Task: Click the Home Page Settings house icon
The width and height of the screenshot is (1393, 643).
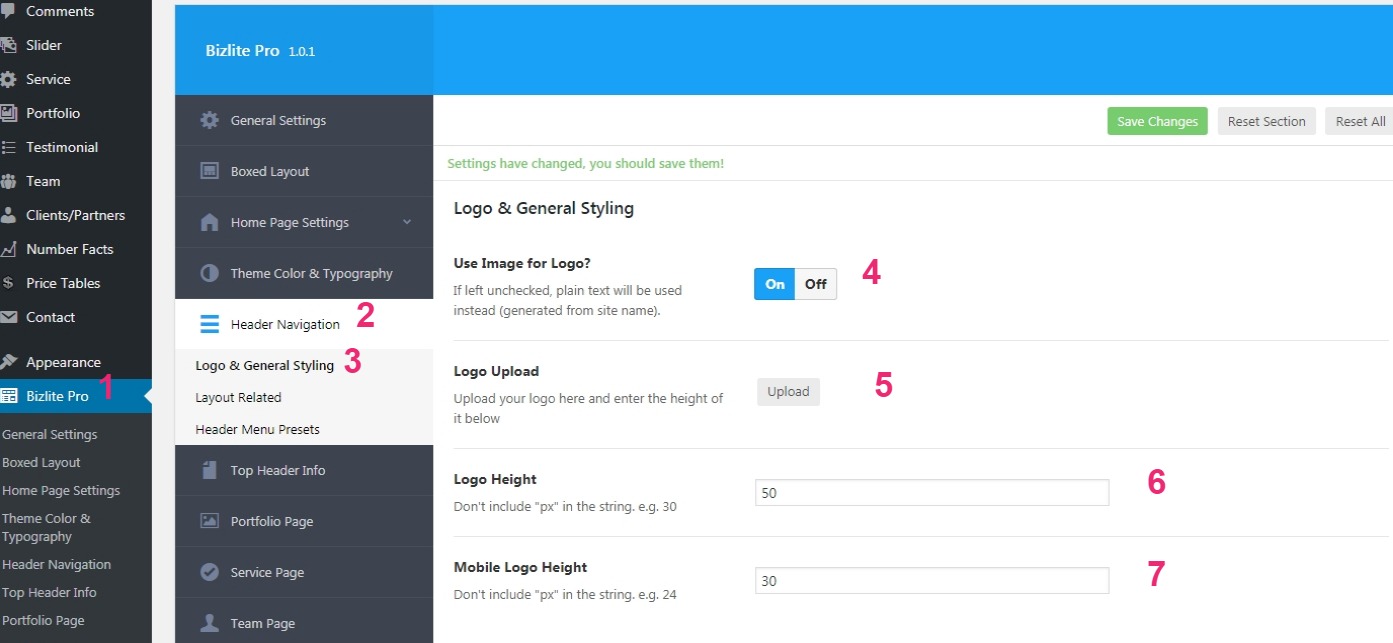Action: (x=209, y=222)
